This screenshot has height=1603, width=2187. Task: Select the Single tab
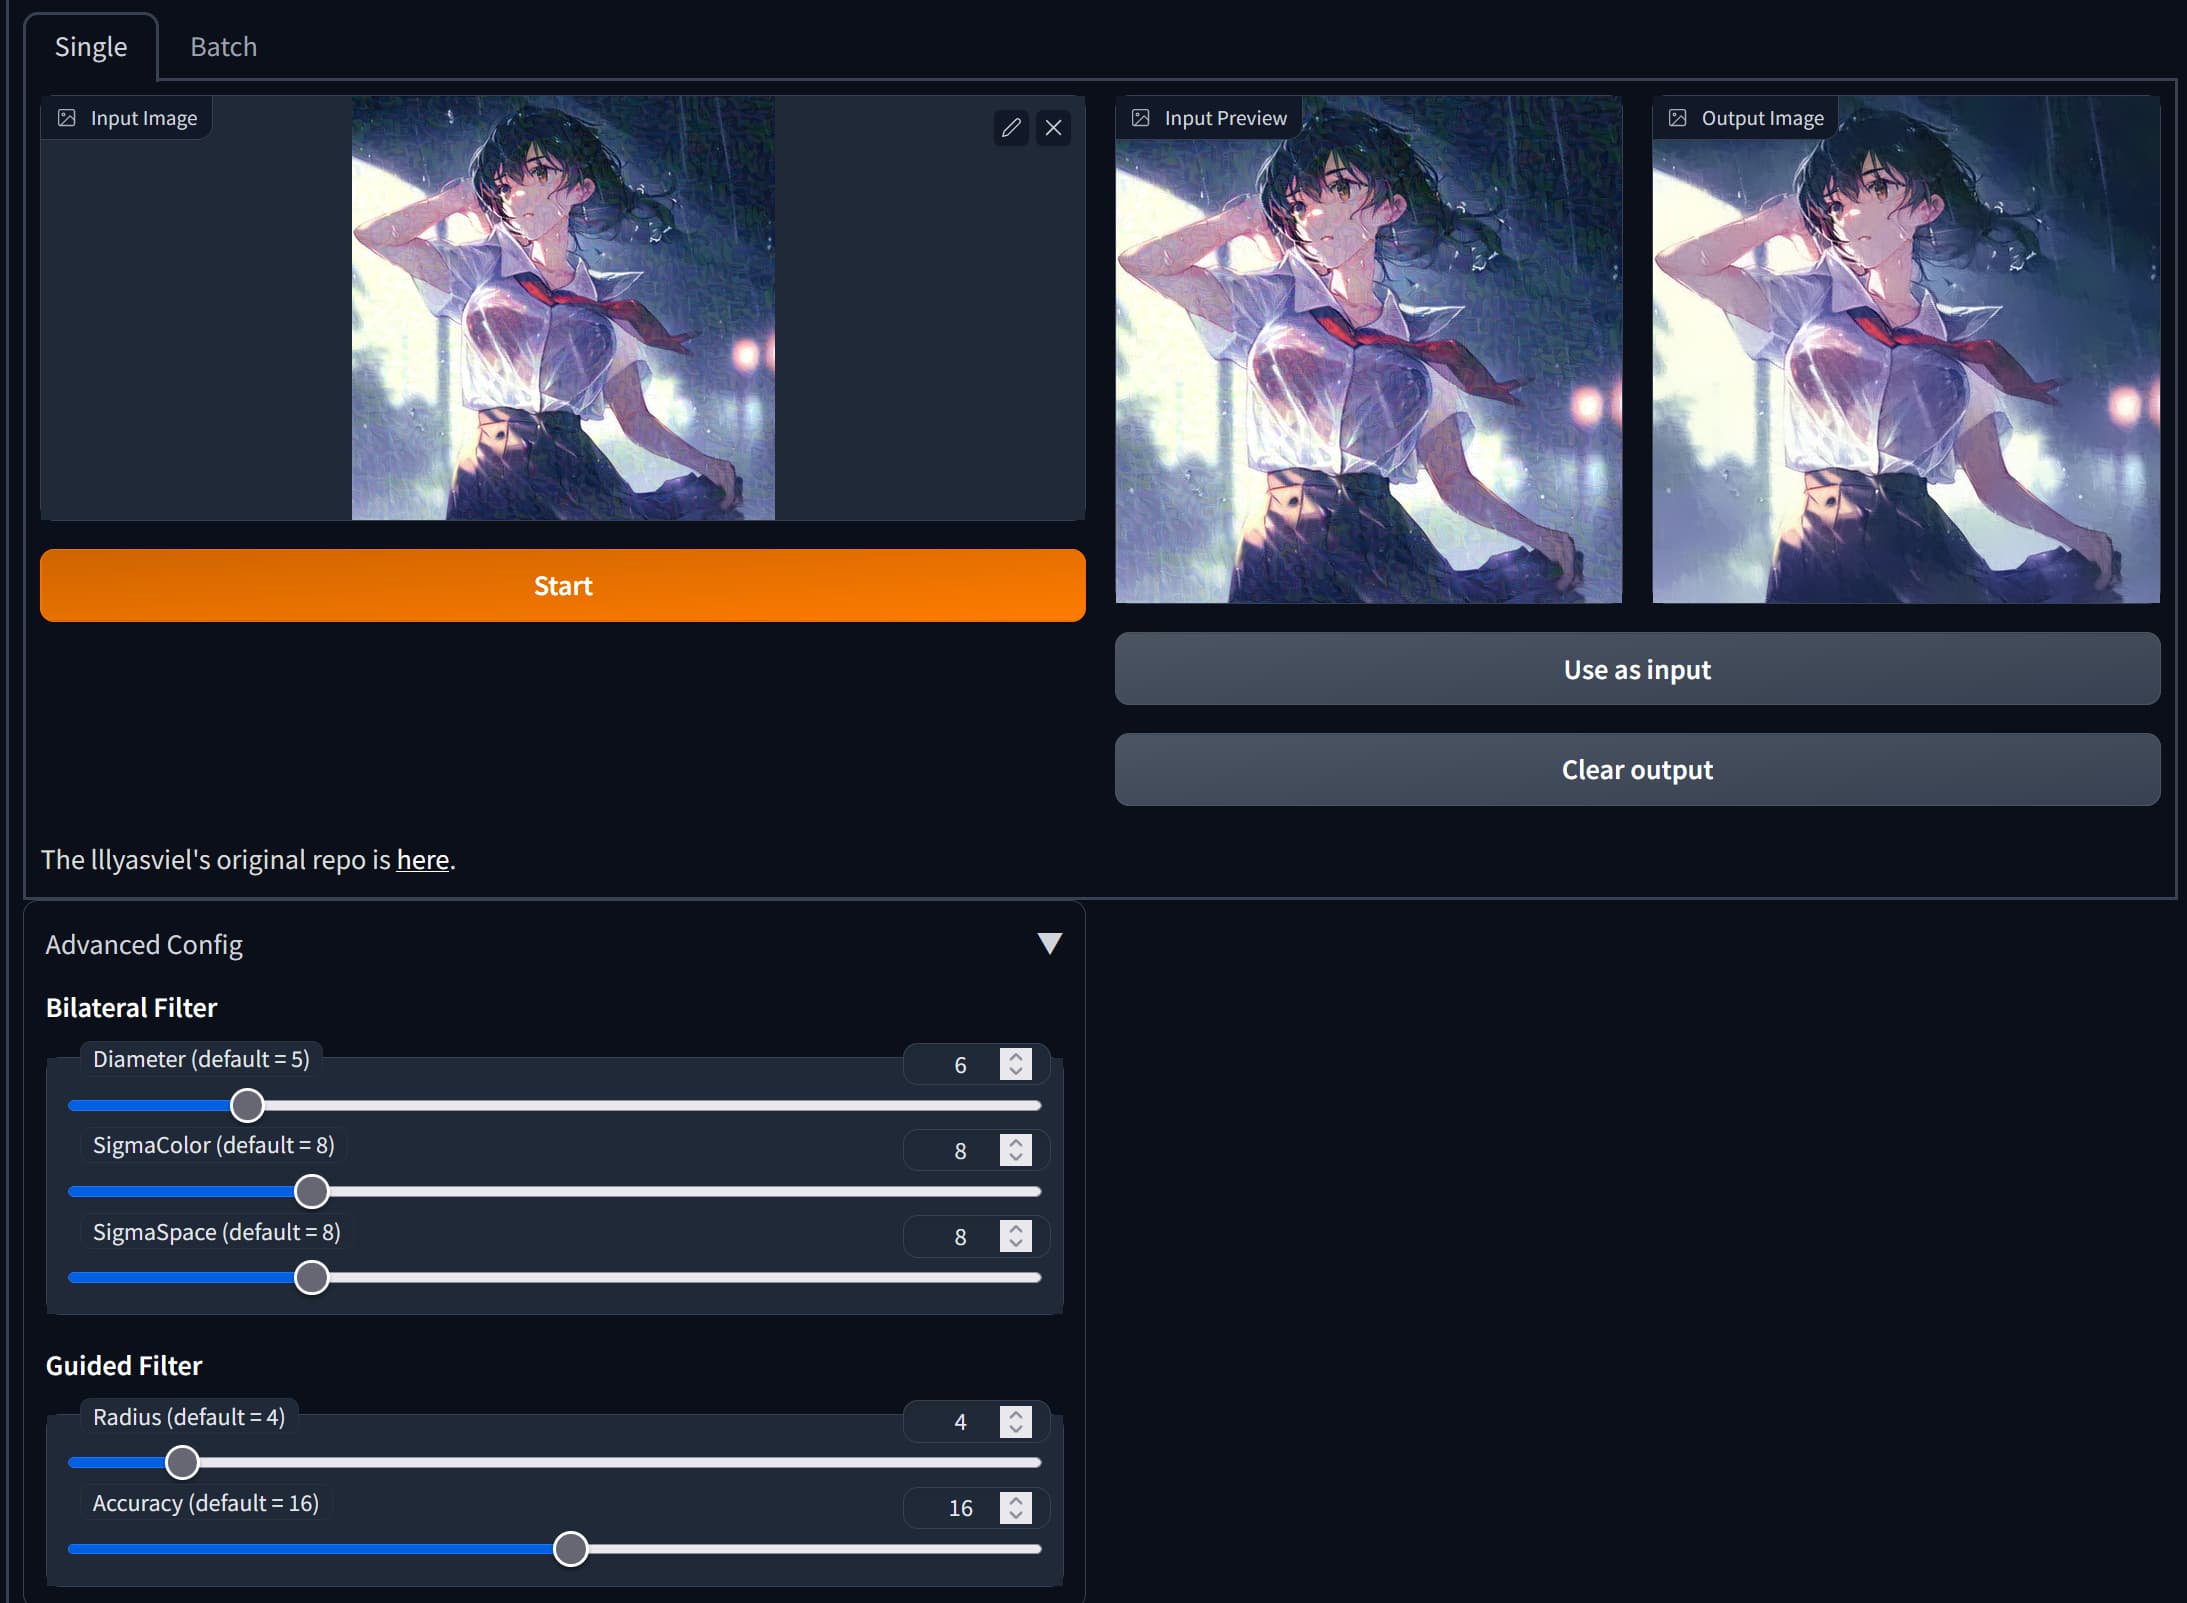(91, 47)
